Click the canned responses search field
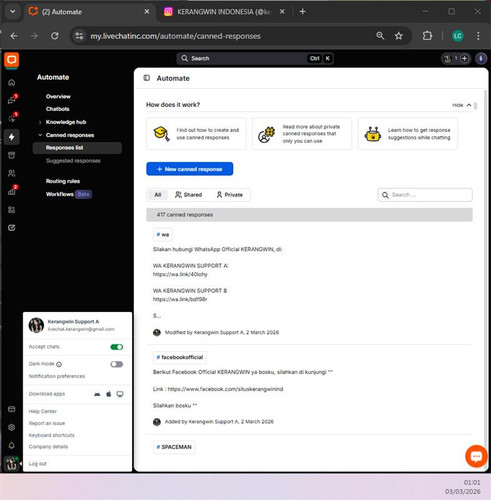 coord(425,195)
